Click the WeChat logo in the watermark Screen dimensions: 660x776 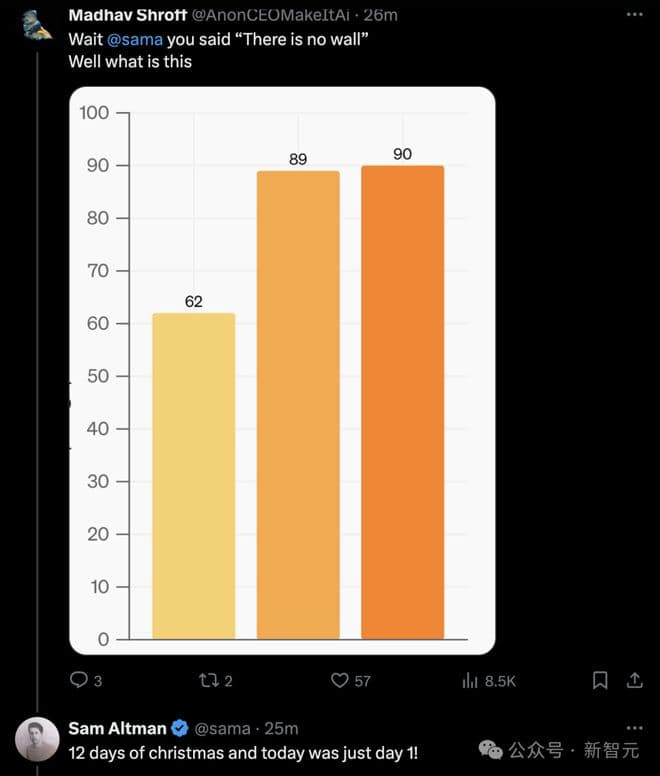tap(491, 749)
